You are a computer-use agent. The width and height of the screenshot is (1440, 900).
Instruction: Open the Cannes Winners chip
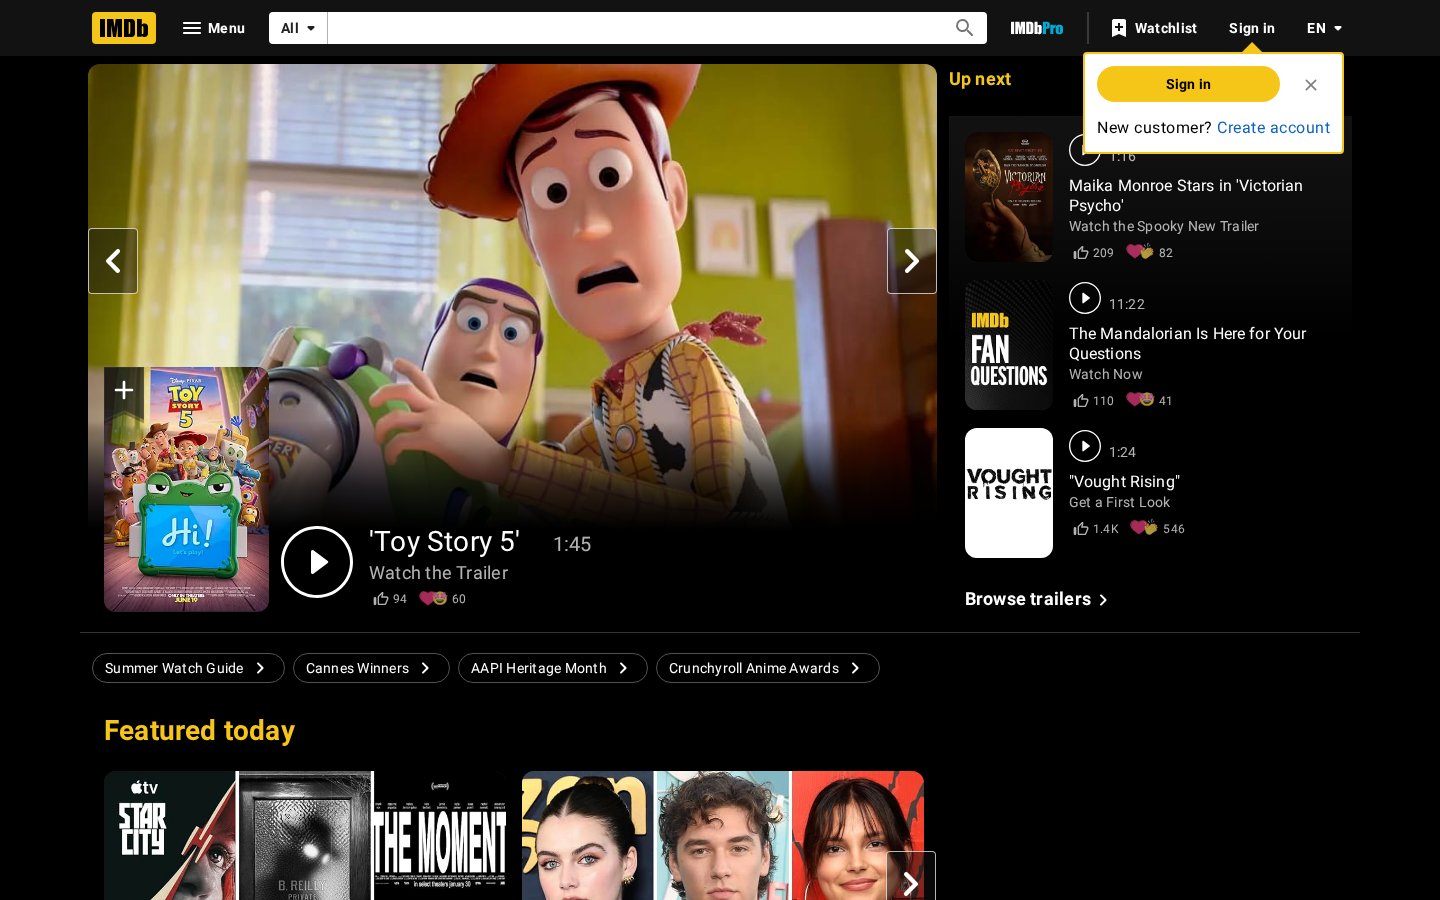(371, 668)
